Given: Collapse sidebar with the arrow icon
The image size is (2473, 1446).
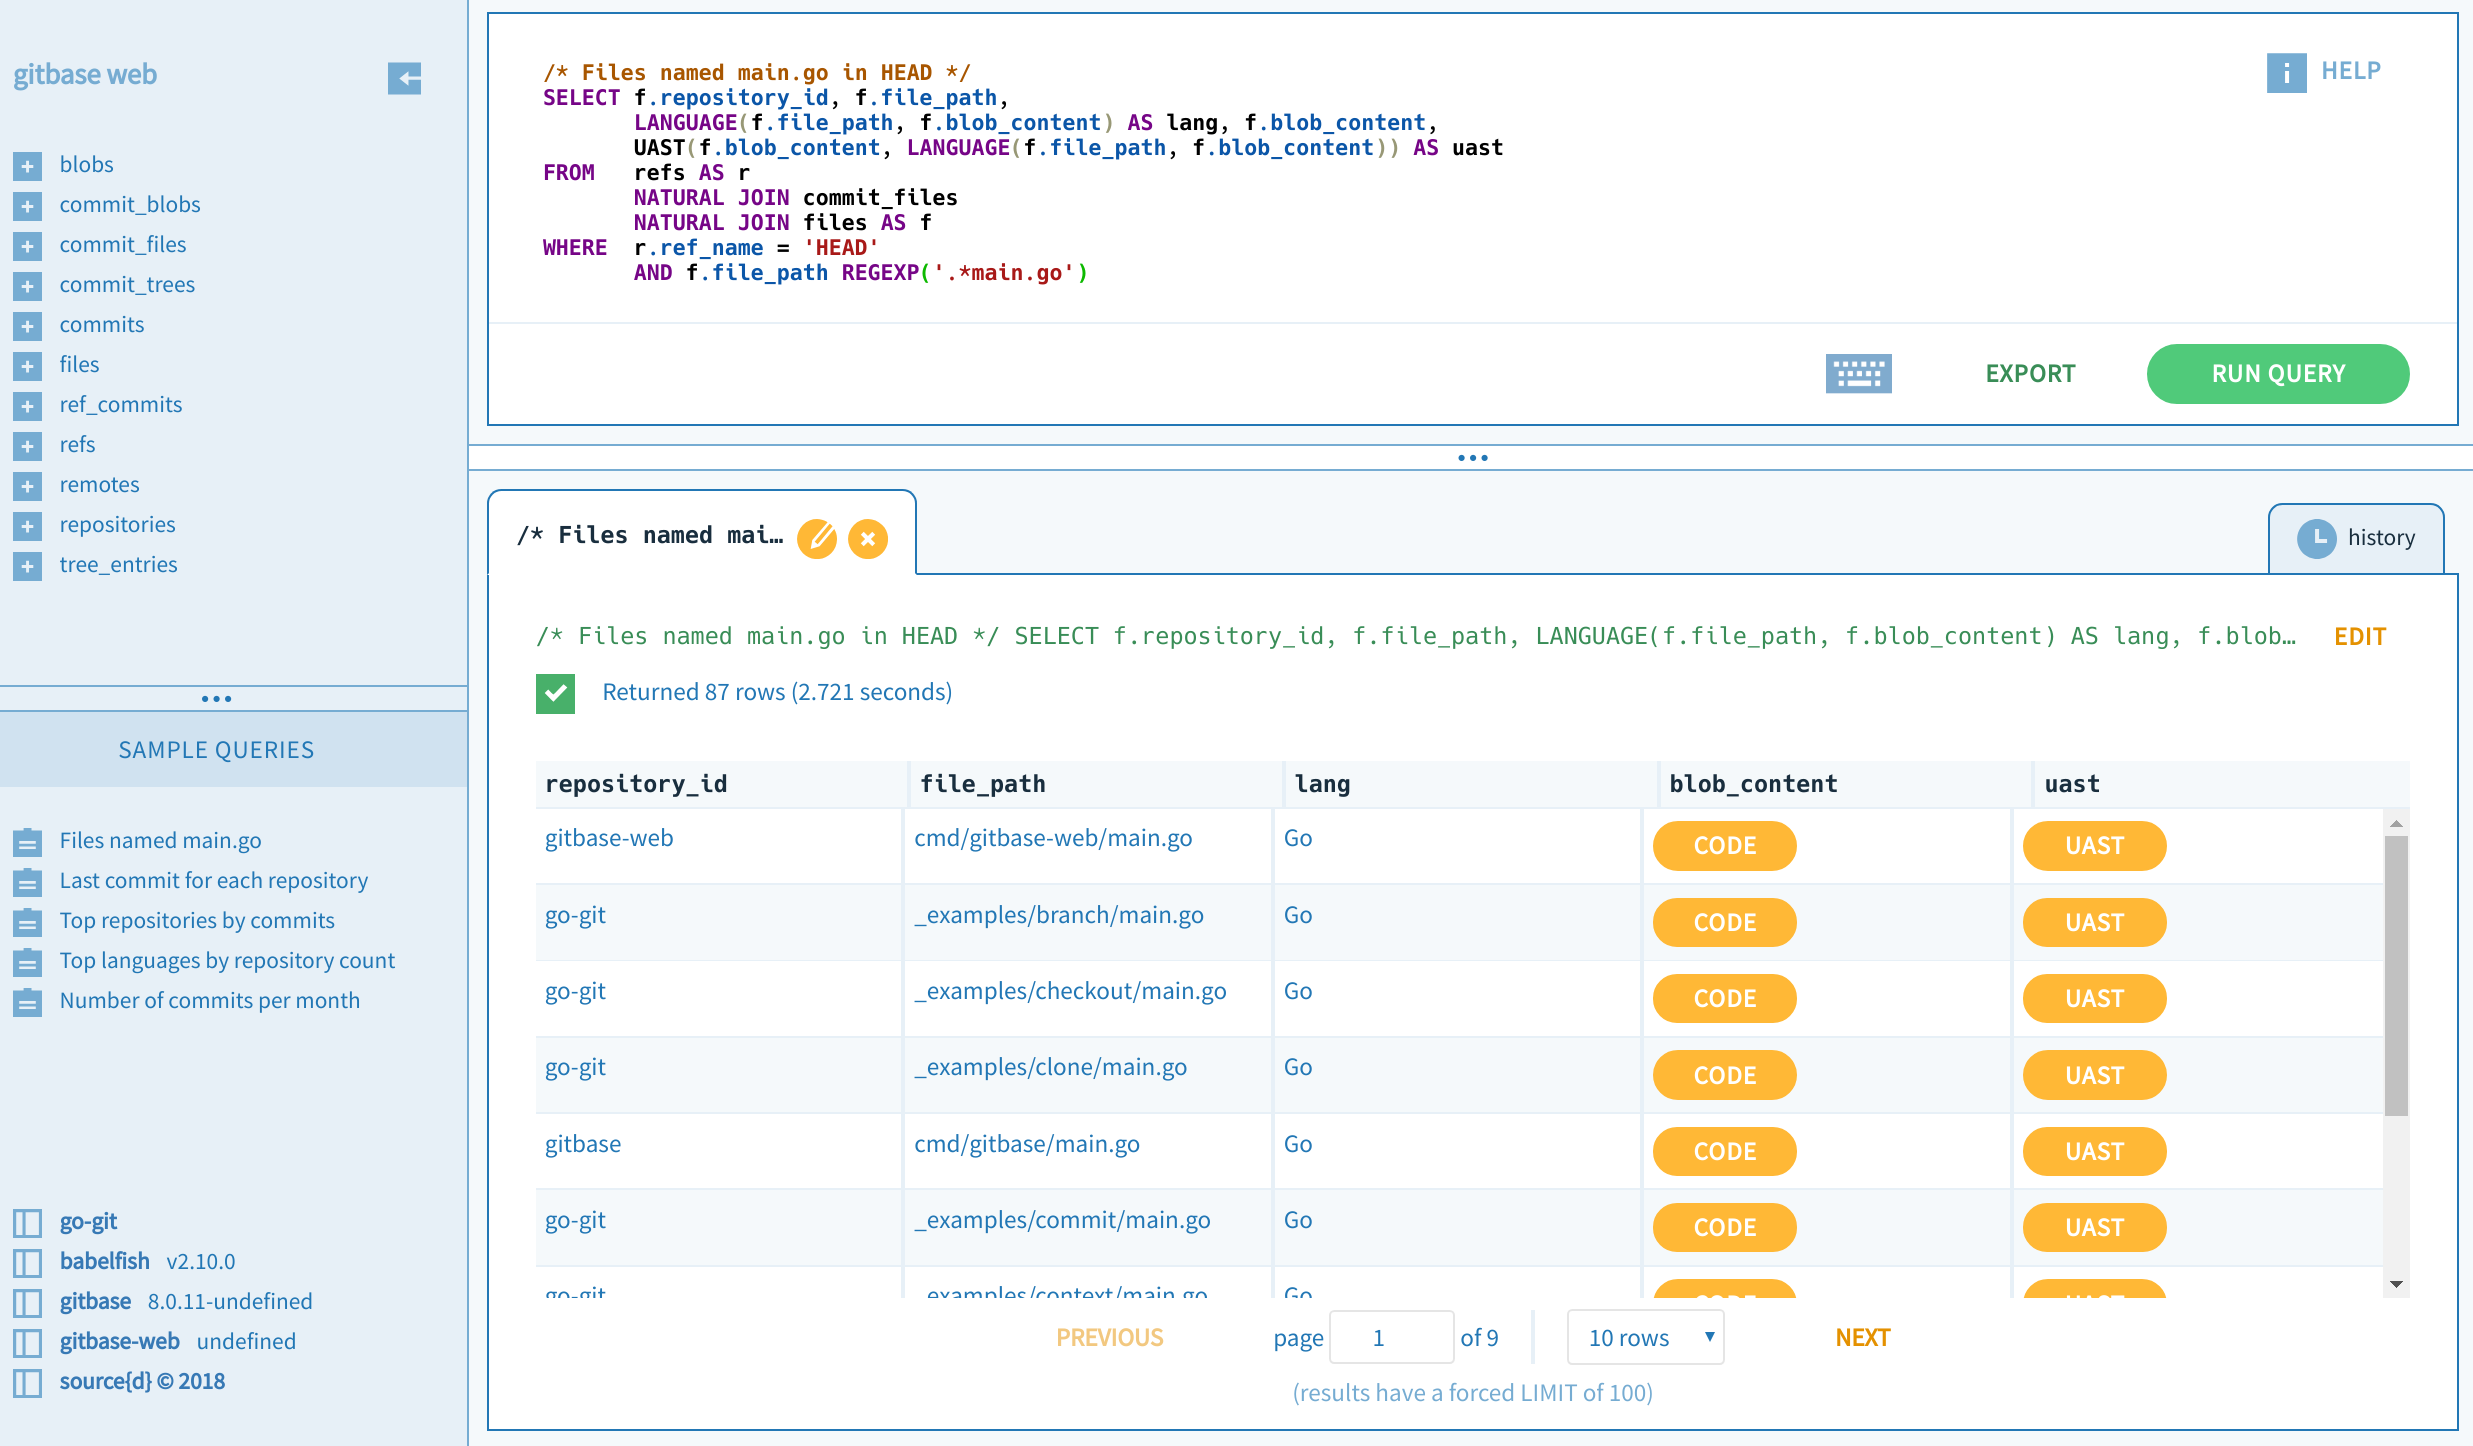Looking at the screenshot, I should coord(404,78).
